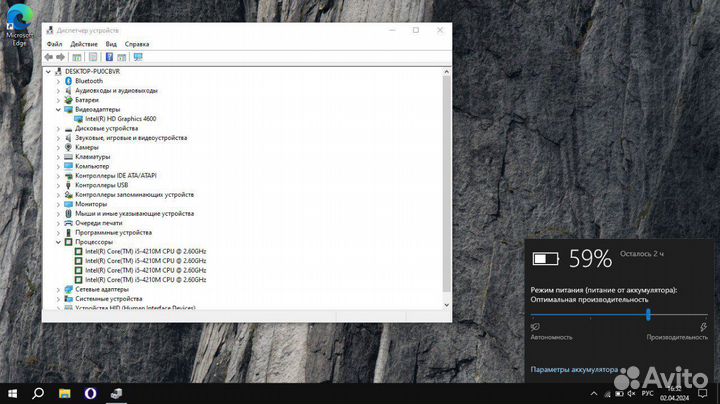Open the Файл menu
The width and height of the screenshot is (720, 404).
54,44
